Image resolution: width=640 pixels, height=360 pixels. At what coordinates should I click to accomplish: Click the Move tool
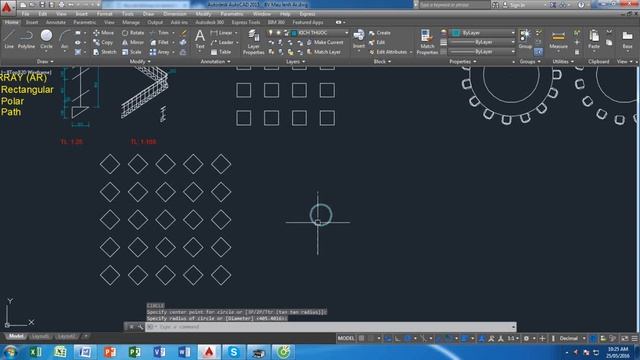(104, 33)
